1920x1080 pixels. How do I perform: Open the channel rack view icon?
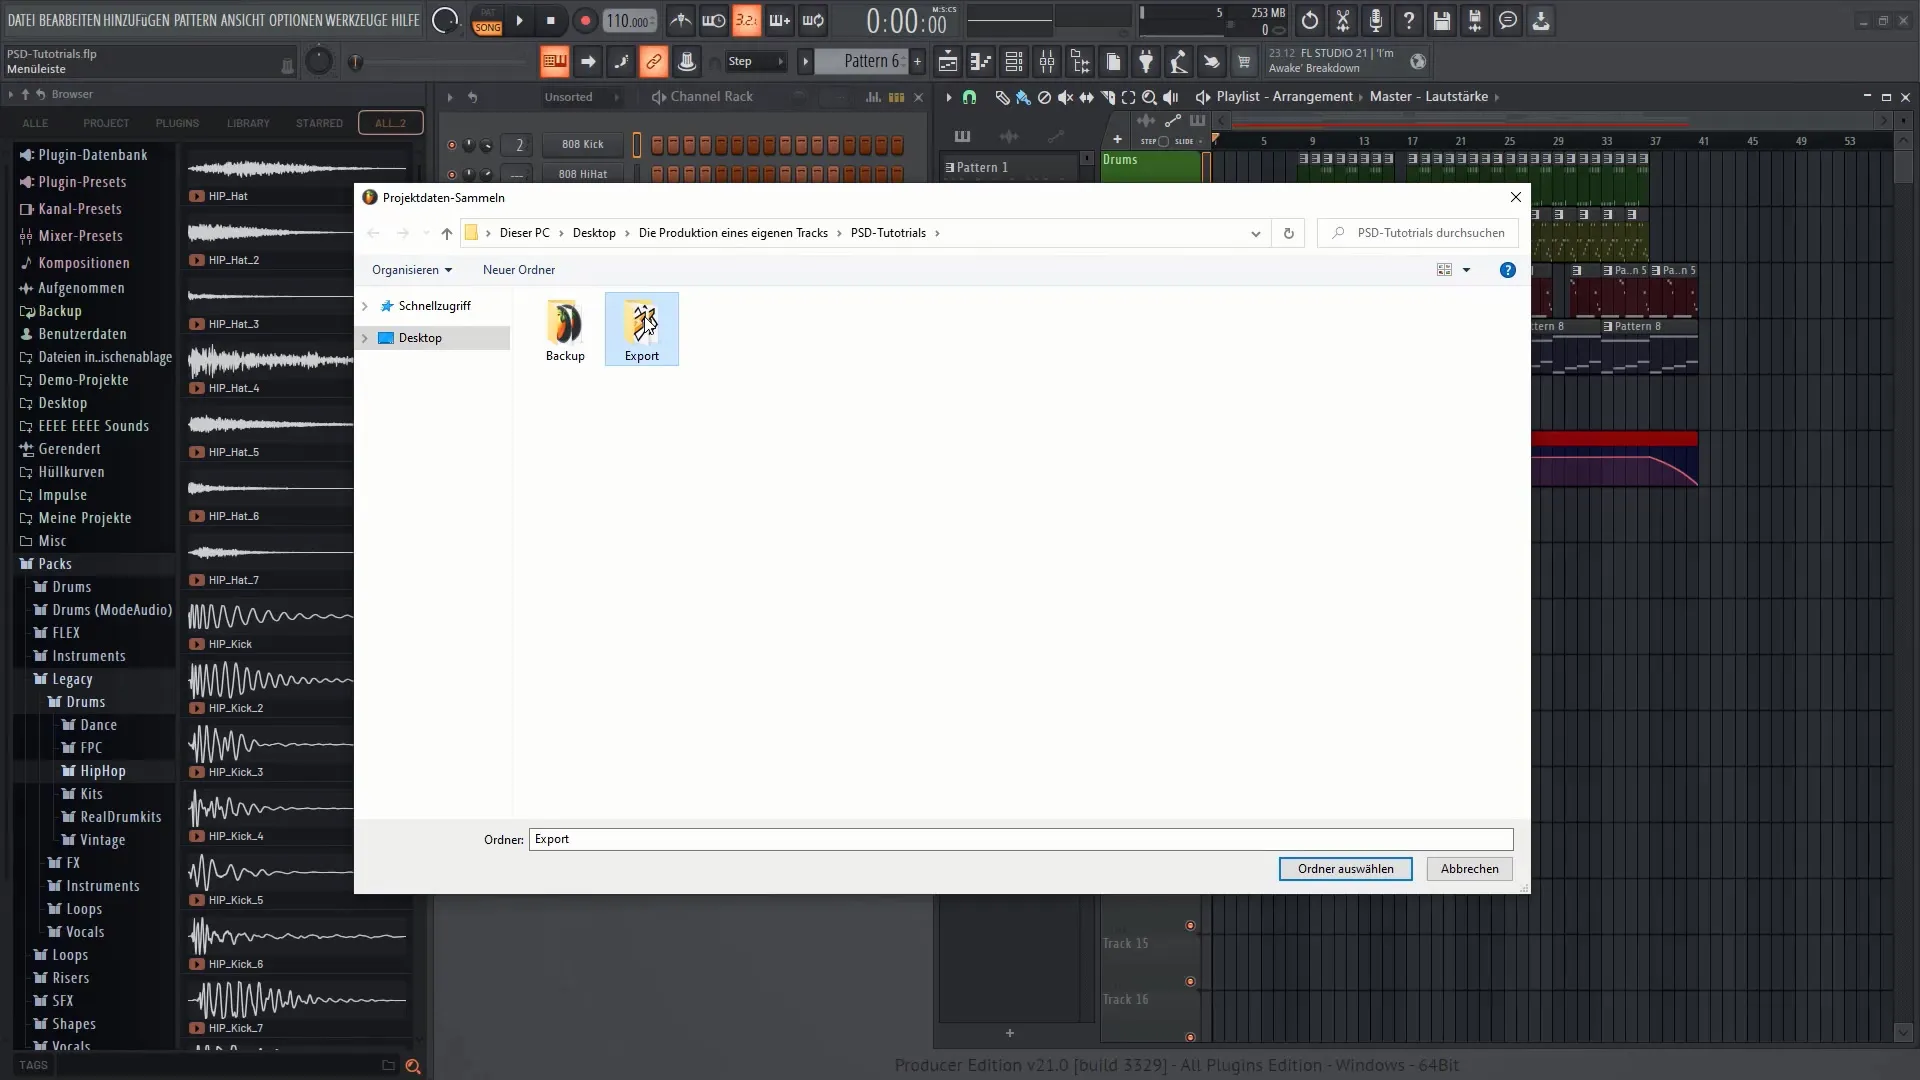tap(1014, 62)
